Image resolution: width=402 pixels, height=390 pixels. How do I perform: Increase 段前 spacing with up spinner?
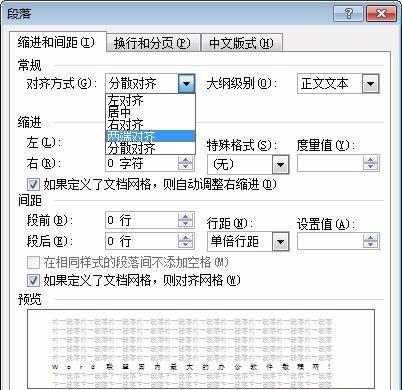coord(186,217)
